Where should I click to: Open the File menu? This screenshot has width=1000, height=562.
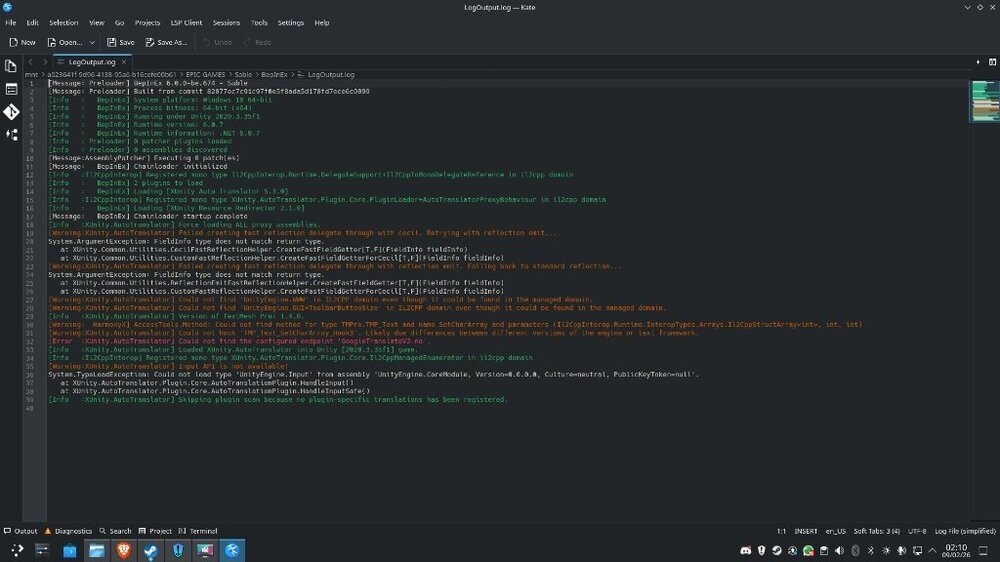click(x=11, y=22)
